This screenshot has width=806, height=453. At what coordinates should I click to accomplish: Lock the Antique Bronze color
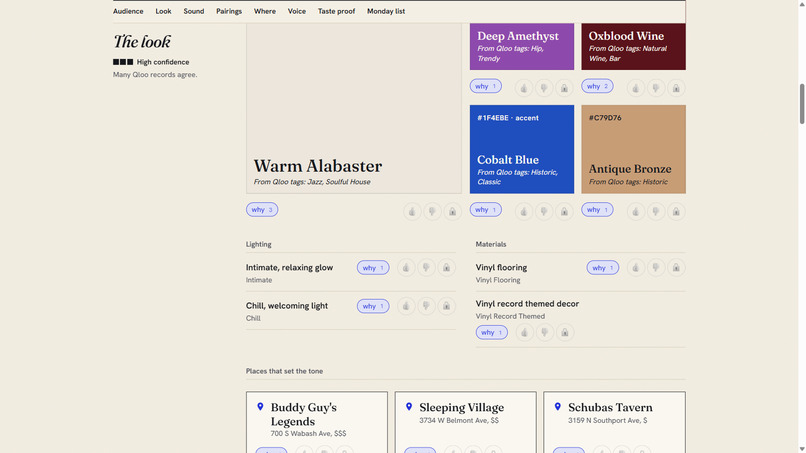point(676,211)
